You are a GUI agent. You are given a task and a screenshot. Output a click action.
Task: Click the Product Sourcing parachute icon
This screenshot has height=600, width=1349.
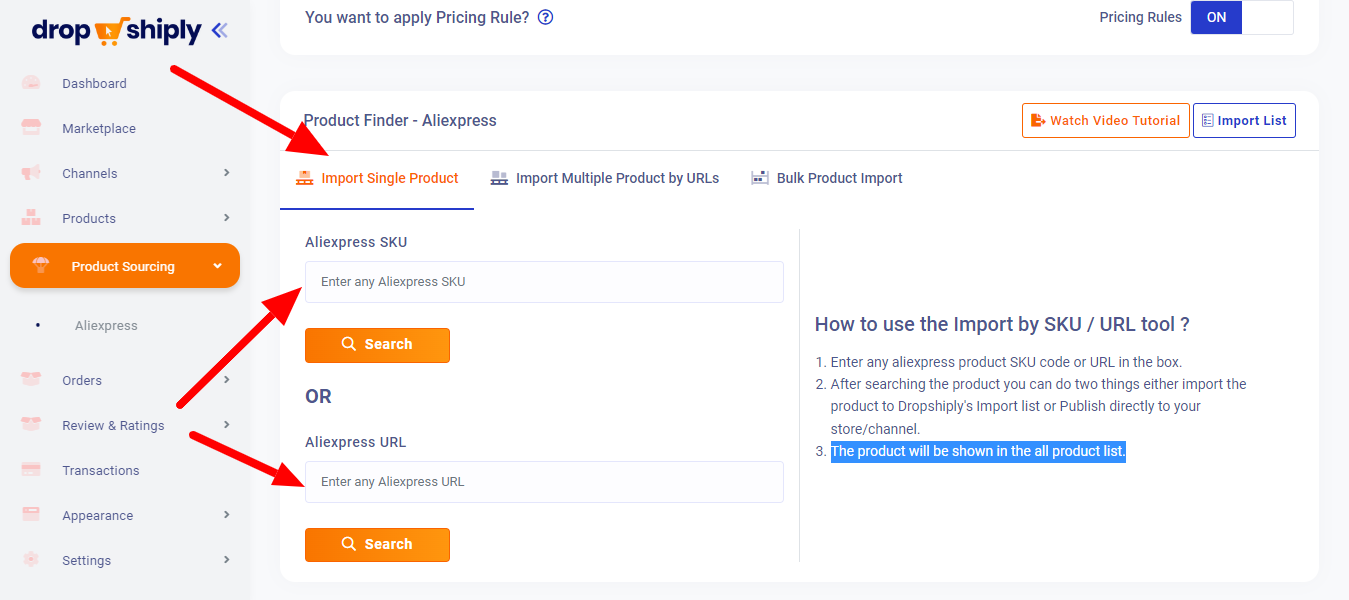point(40,266)
